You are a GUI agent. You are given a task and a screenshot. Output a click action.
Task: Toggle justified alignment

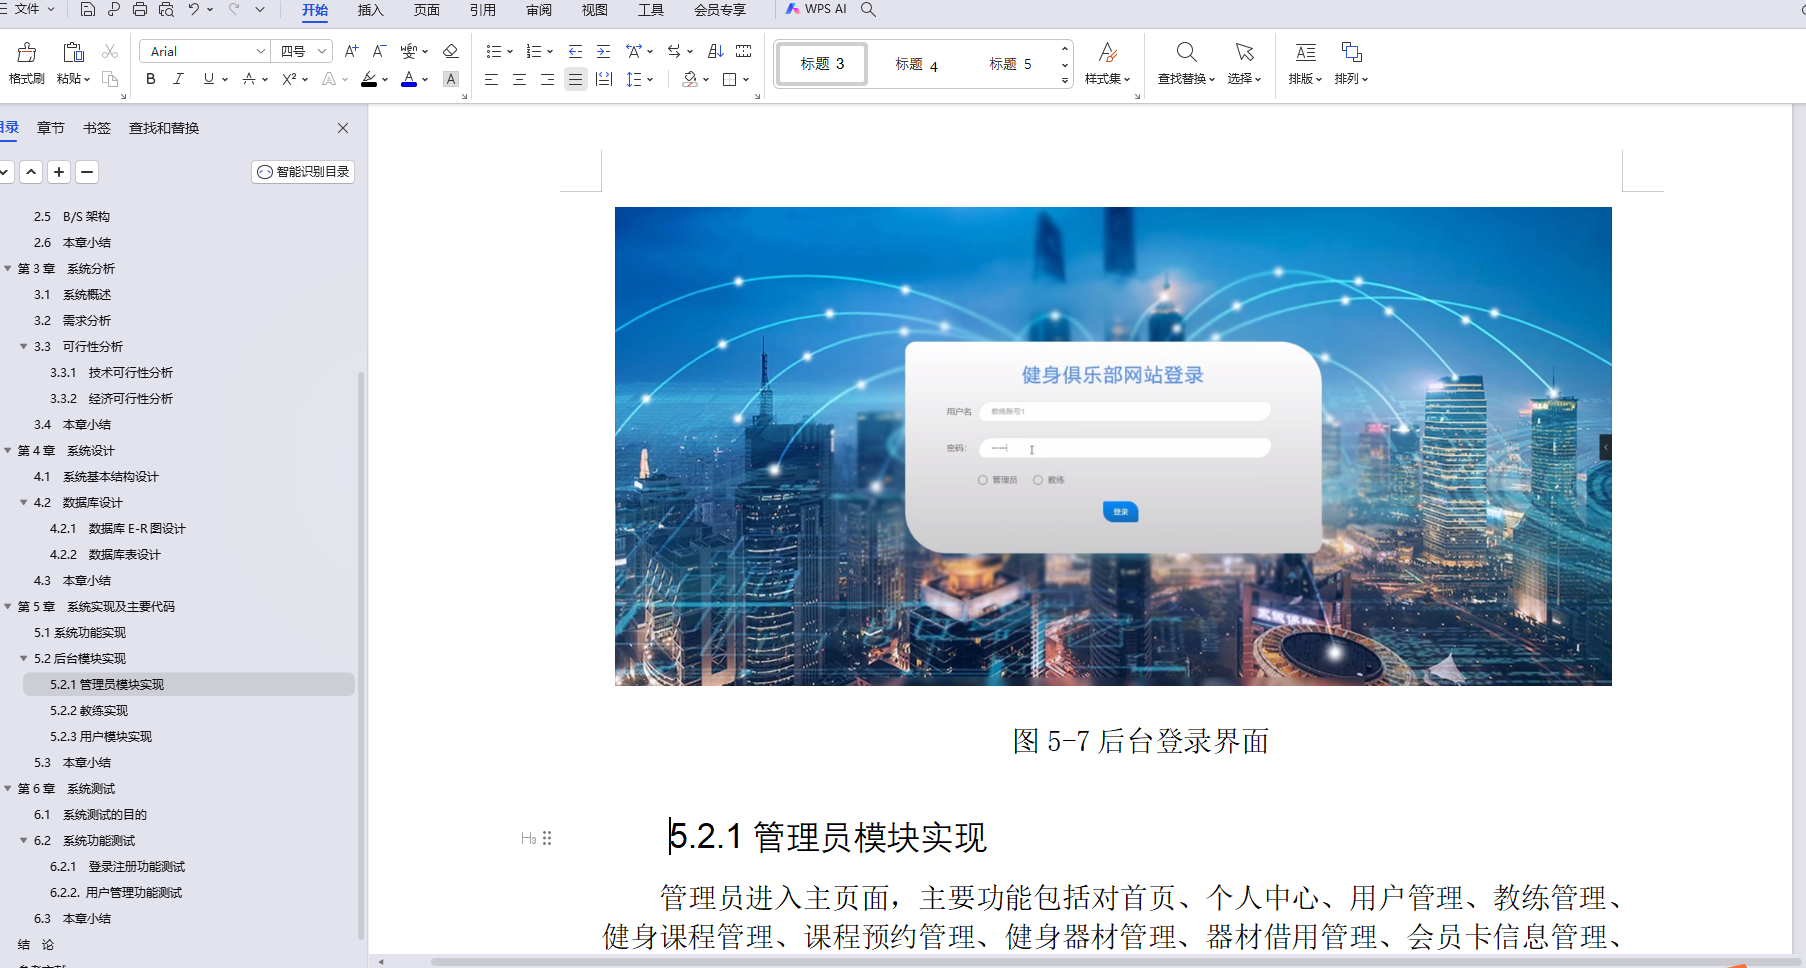[x=575, y=79]
